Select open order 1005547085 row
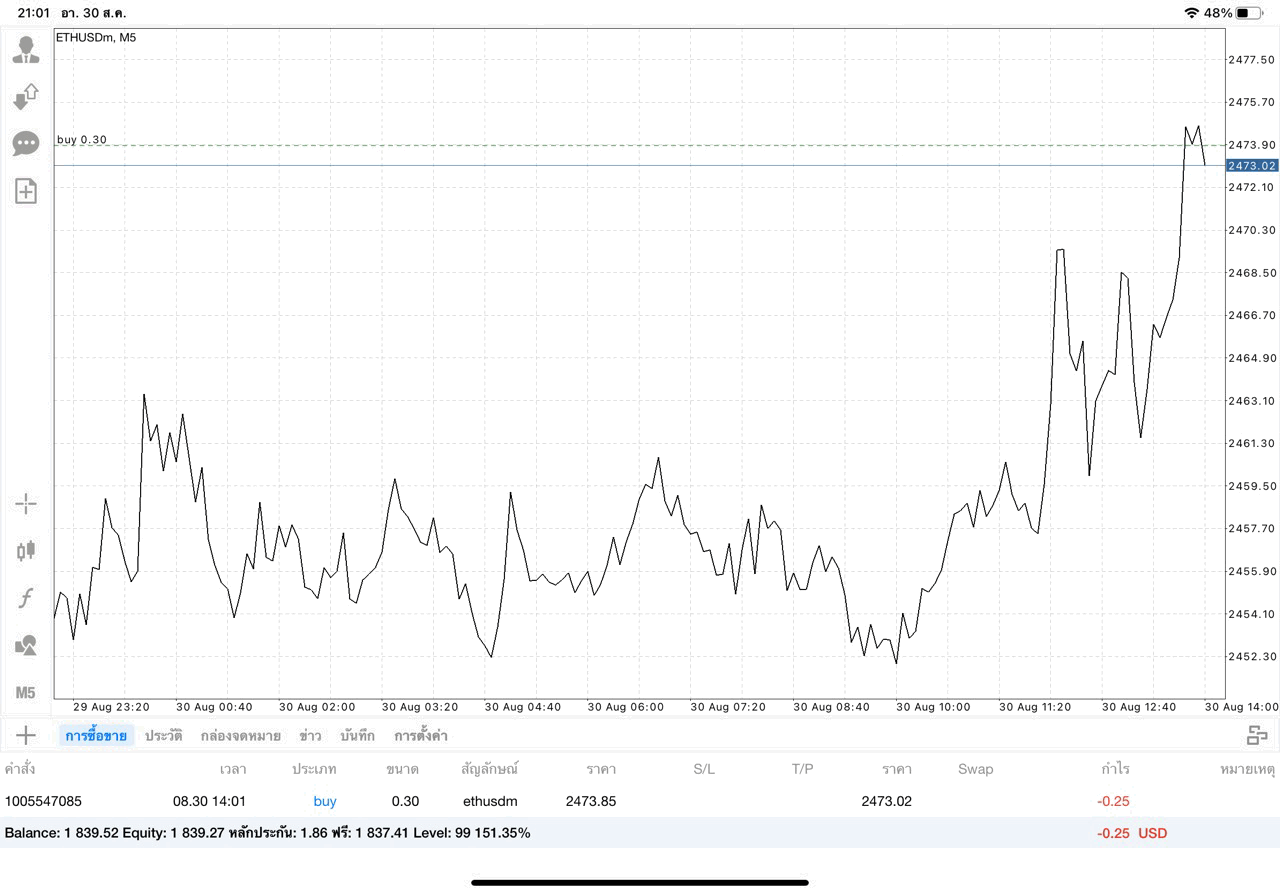Viewport: 1280px width, 894px height. tap(640, 801)
